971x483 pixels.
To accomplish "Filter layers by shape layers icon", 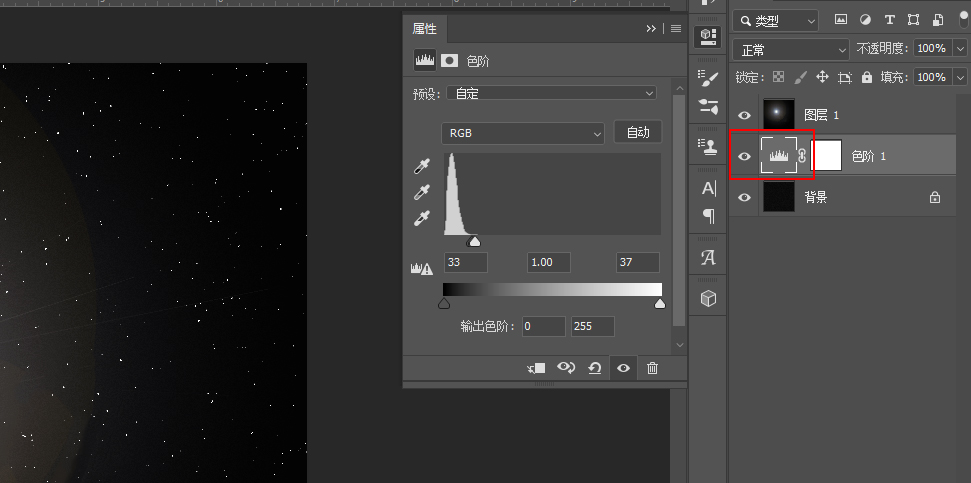I will tap(913, 20).
